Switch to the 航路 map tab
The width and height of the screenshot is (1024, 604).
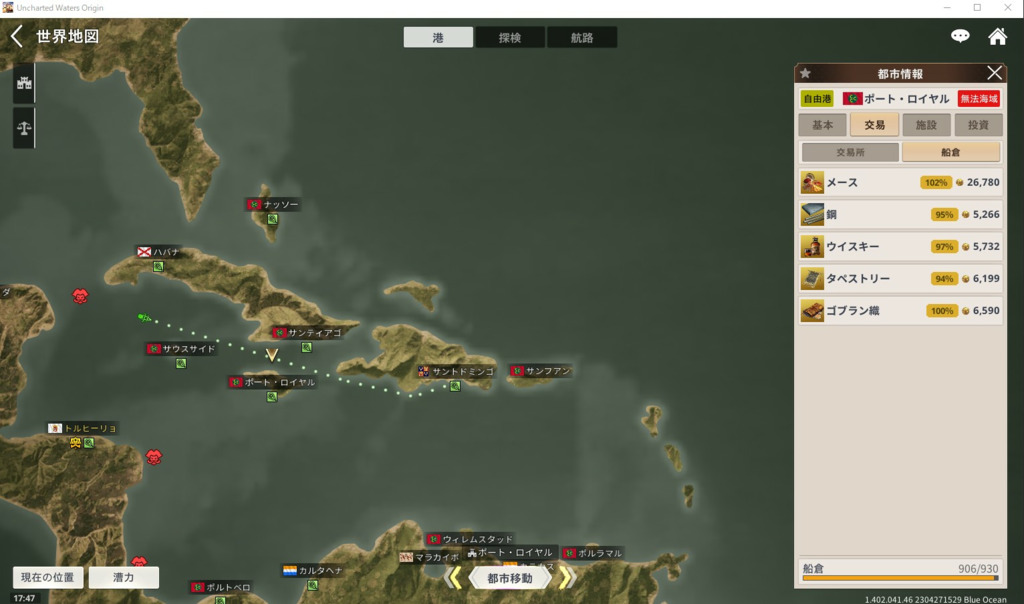pos(582,37)
